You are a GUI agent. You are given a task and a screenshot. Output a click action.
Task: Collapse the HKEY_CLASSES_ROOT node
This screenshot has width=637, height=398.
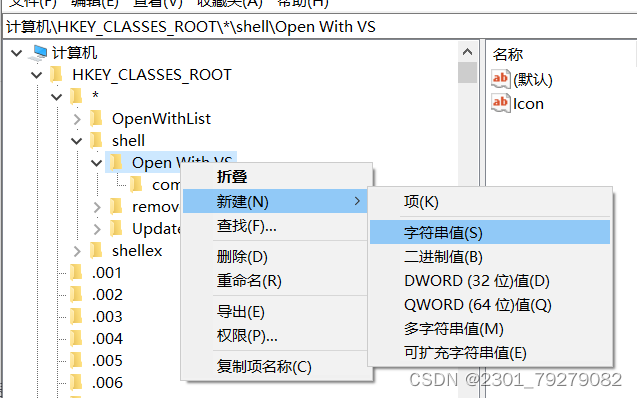37,75
